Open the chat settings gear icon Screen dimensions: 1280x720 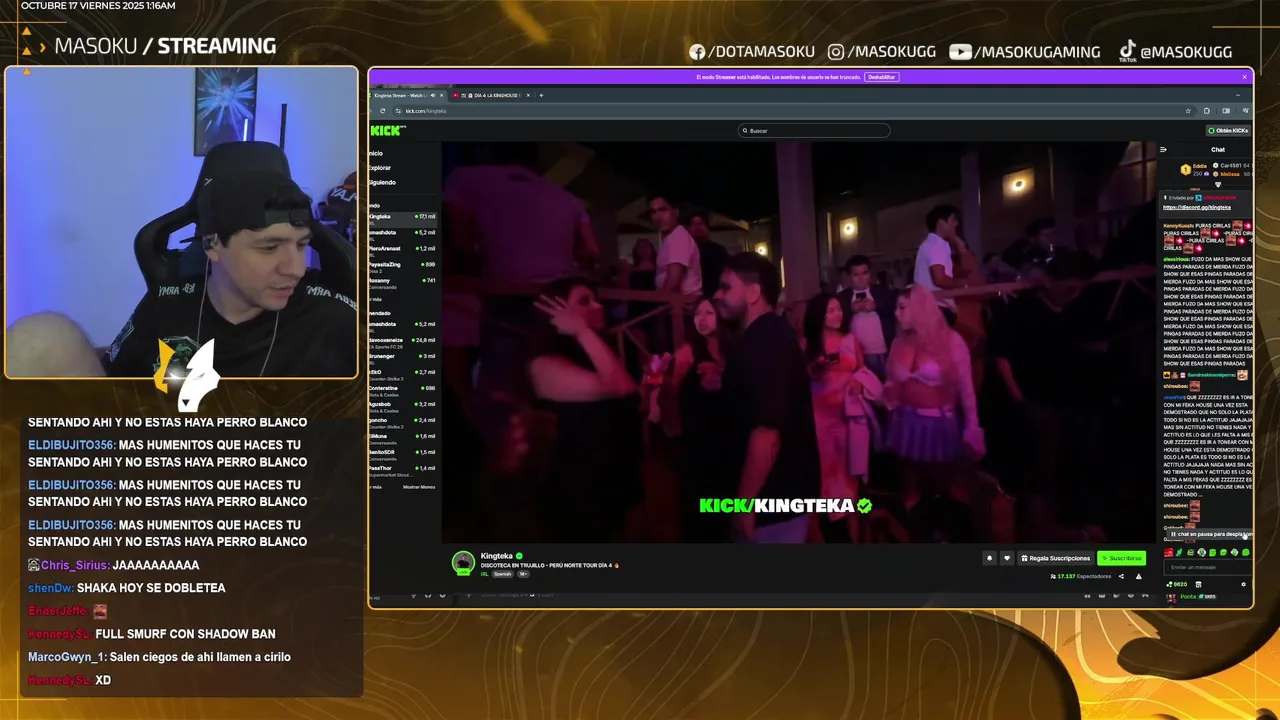[x=1243, y=584]
